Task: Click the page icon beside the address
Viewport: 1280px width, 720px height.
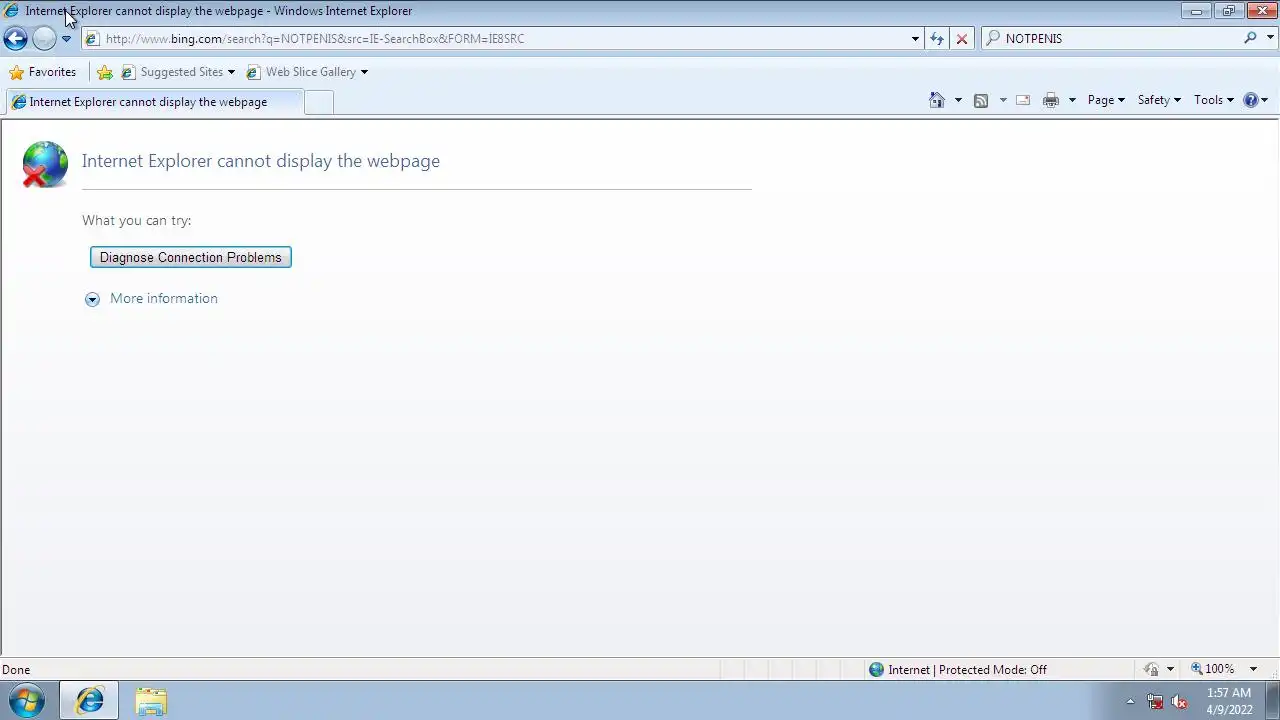Action: coord(92,39)
